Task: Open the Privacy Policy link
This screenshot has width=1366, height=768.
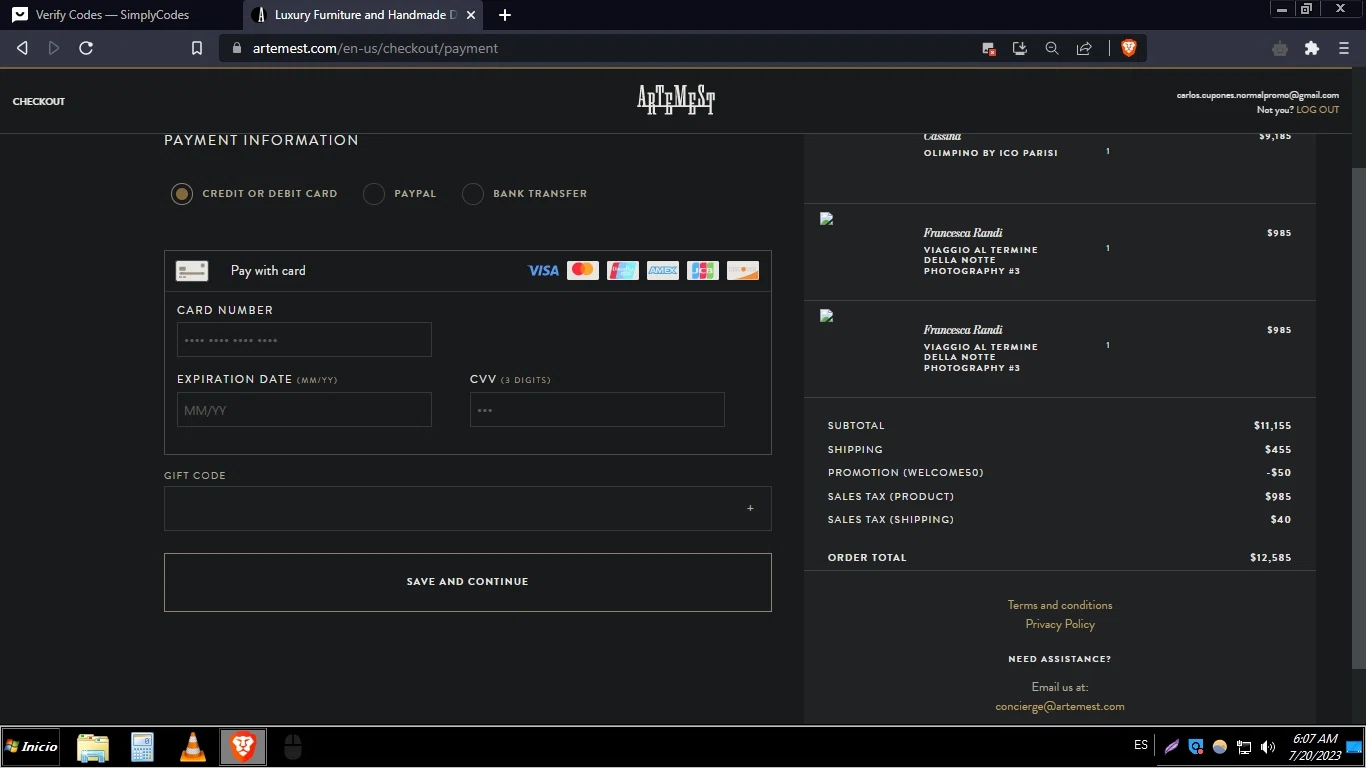Action: pos(1060,624)
